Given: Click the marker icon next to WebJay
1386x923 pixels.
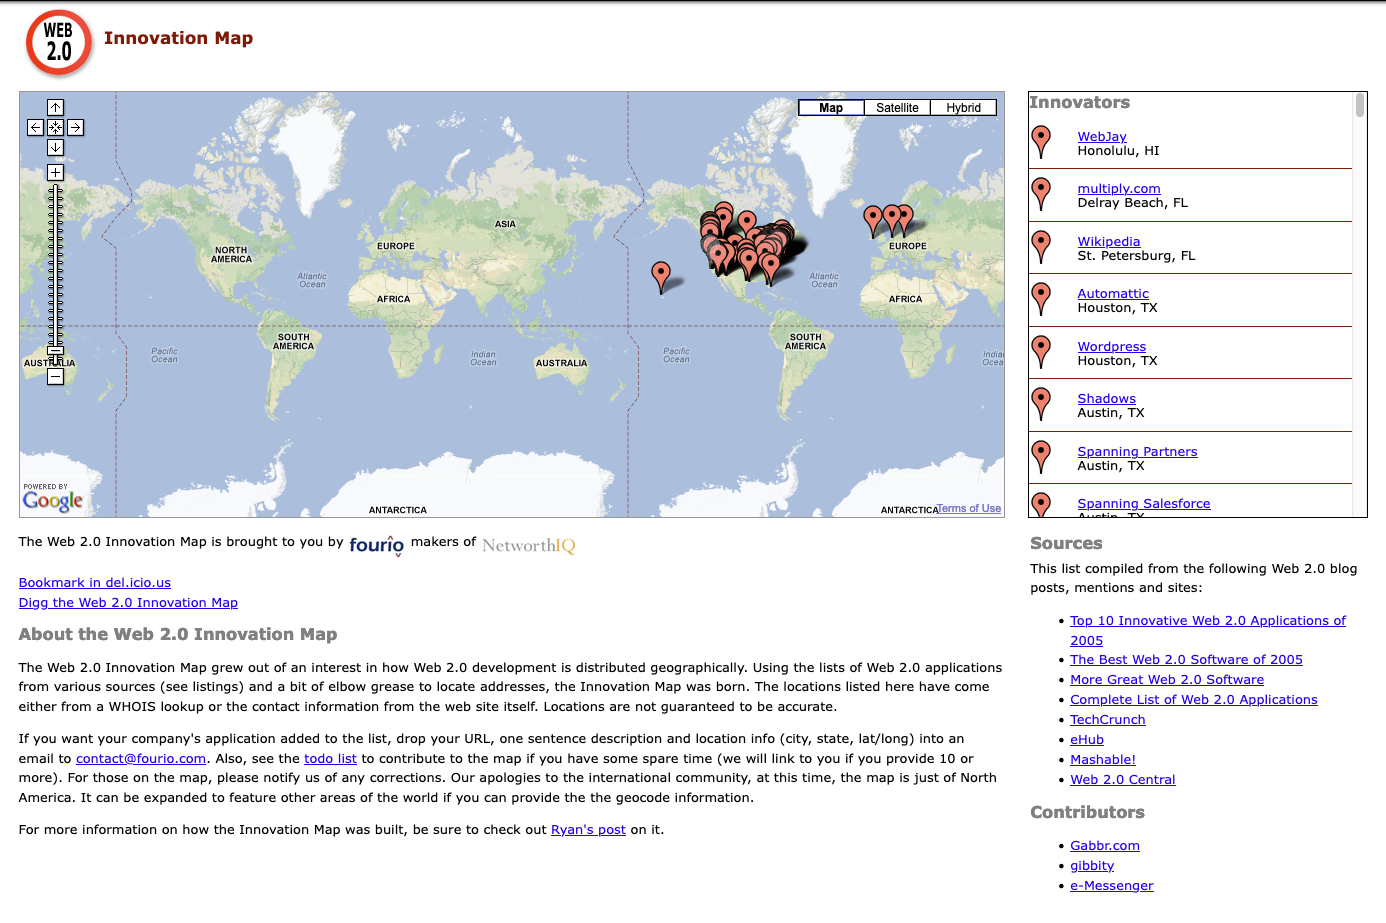Looking at the screenshot, I should (x=1041, y=142).
